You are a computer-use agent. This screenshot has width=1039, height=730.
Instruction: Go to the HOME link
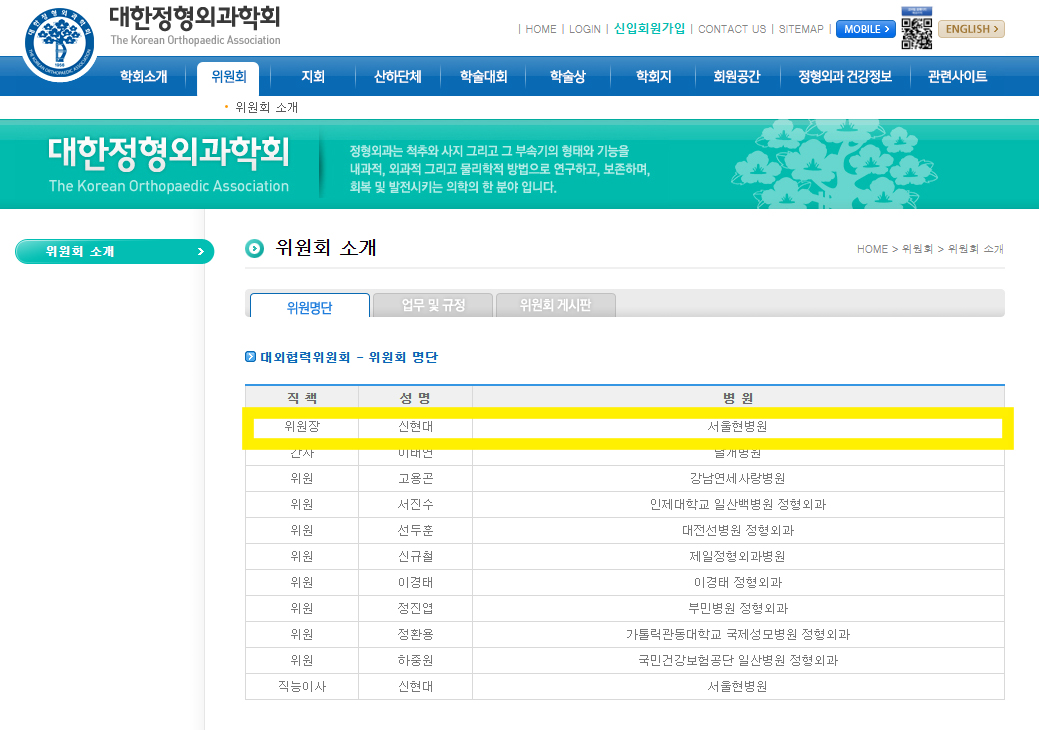point(541,29)
